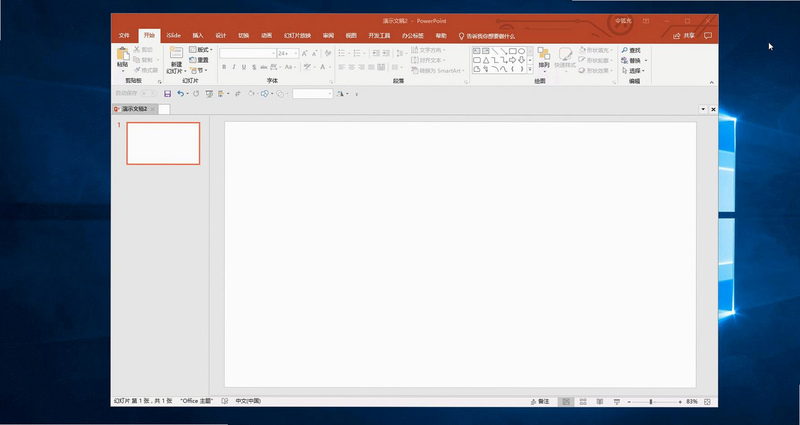The height and width of the screenshot is (425, 800).
Task: Click the Underline button
Action: (244, 67)
